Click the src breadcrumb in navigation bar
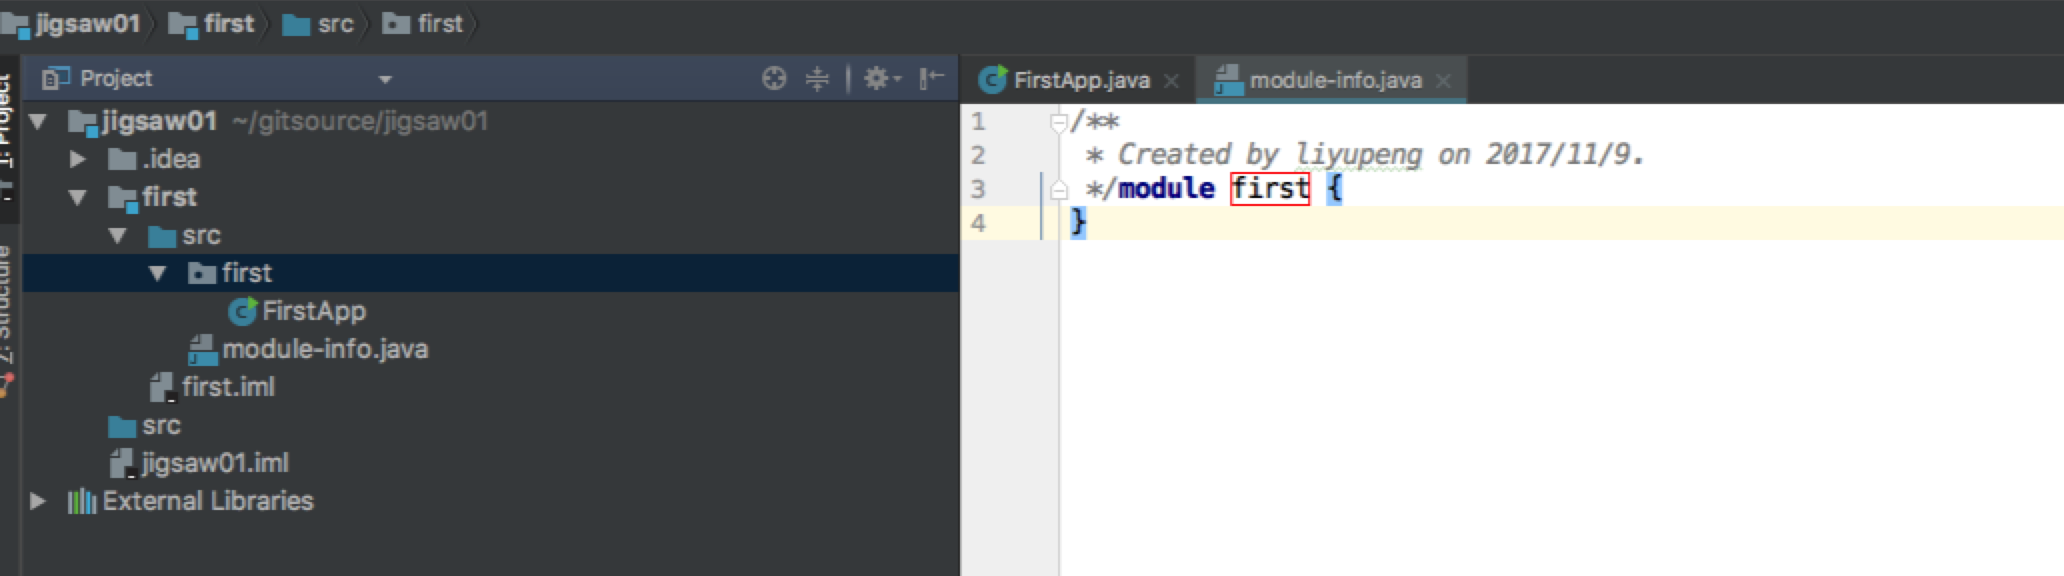 click(319, 23)
